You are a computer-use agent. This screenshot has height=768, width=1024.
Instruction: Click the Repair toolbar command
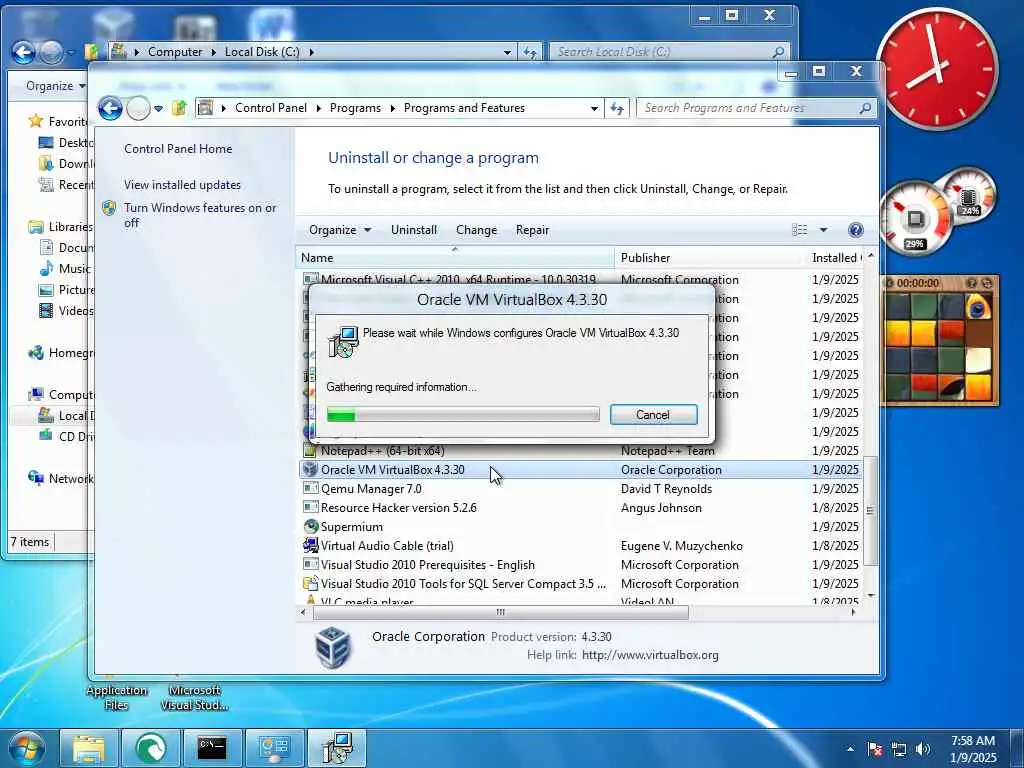coord(532,230)
